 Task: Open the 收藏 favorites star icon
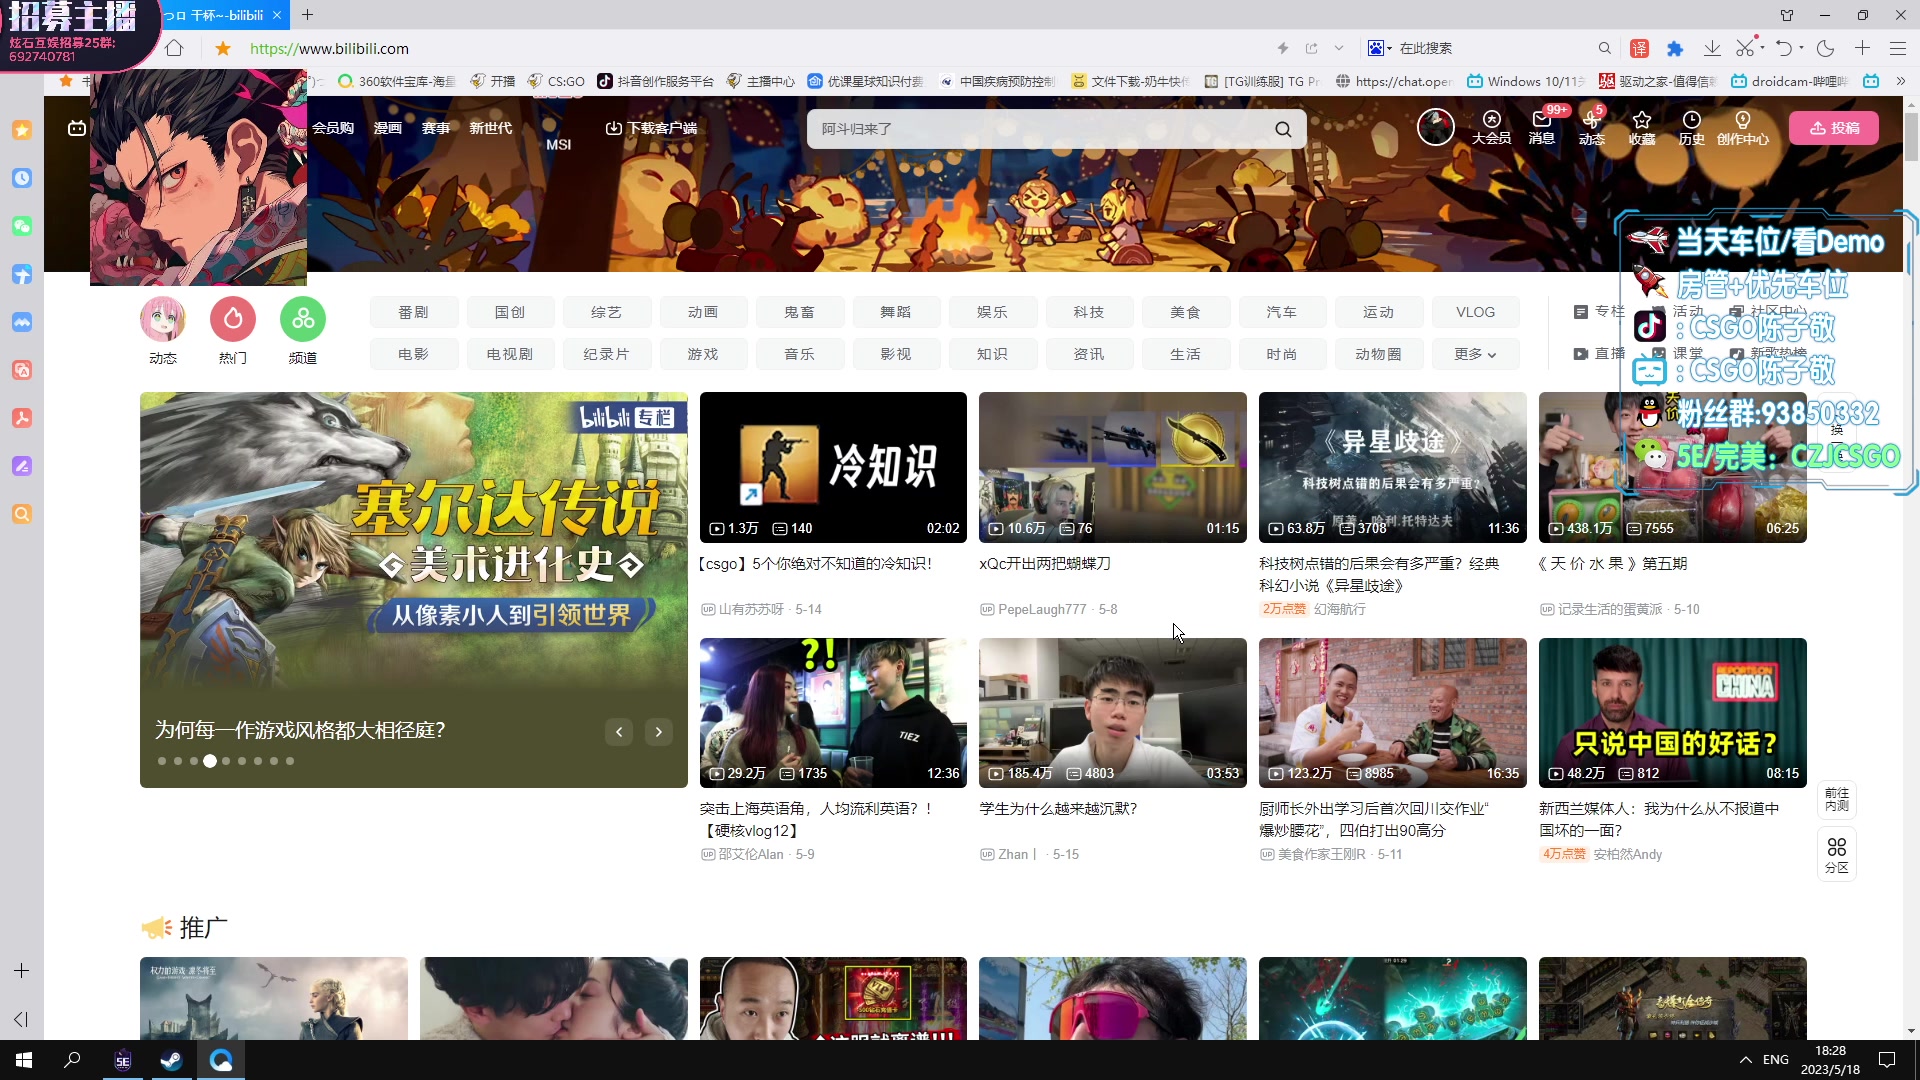pyautogui.click(x=1641, y=120)
